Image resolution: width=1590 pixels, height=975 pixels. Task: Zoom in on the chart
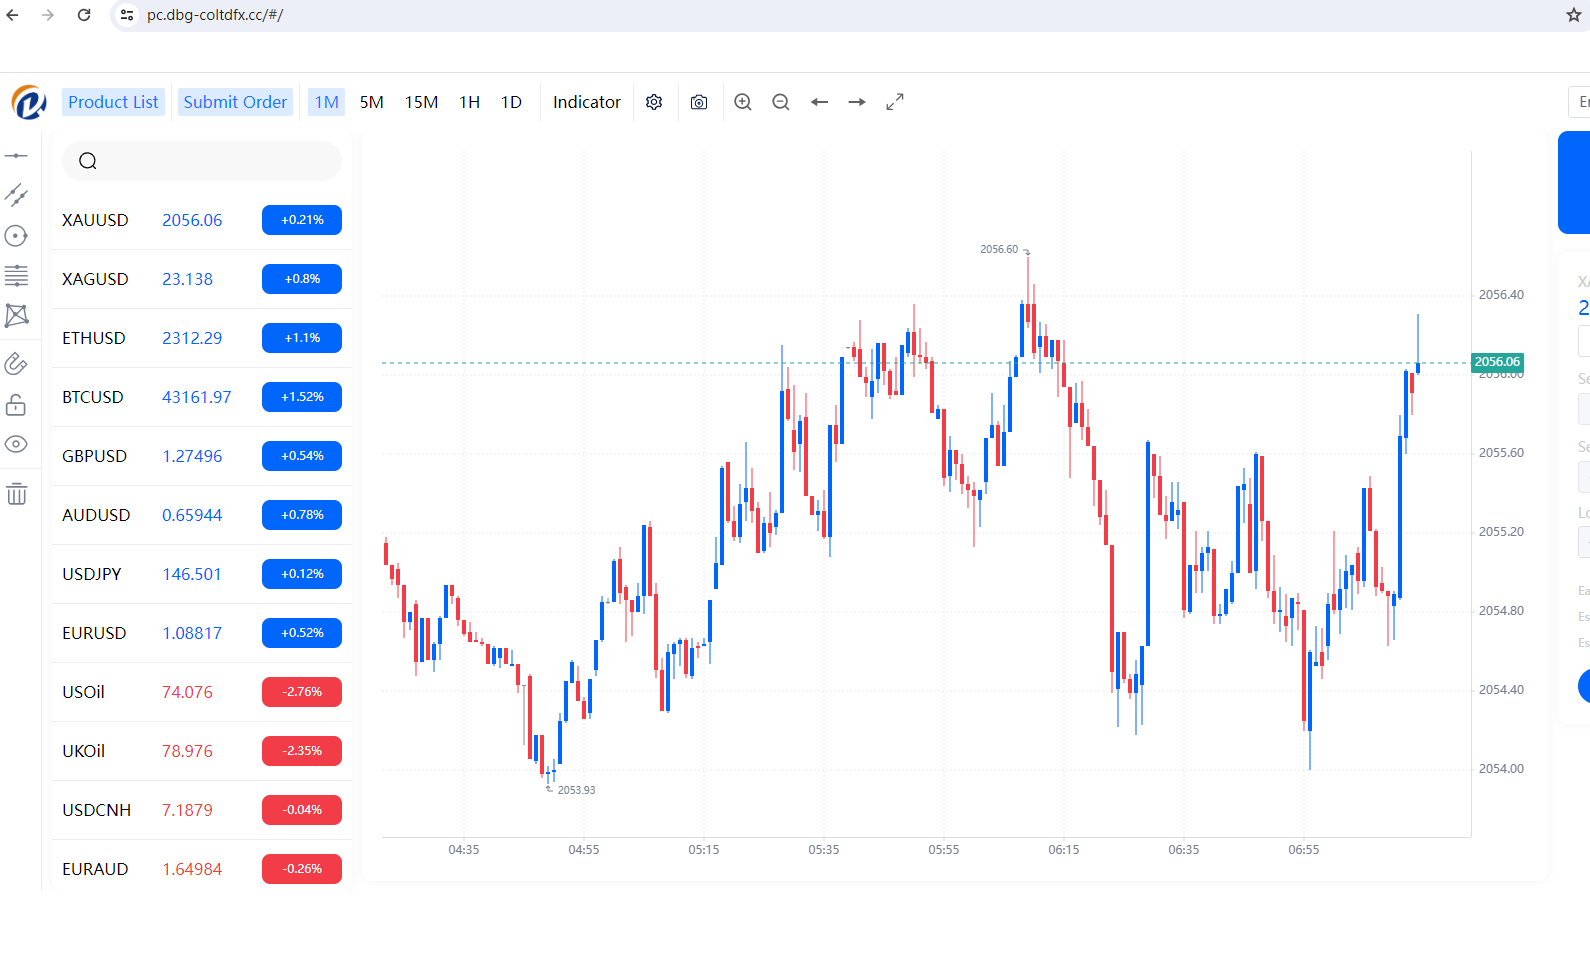(743, 102)
